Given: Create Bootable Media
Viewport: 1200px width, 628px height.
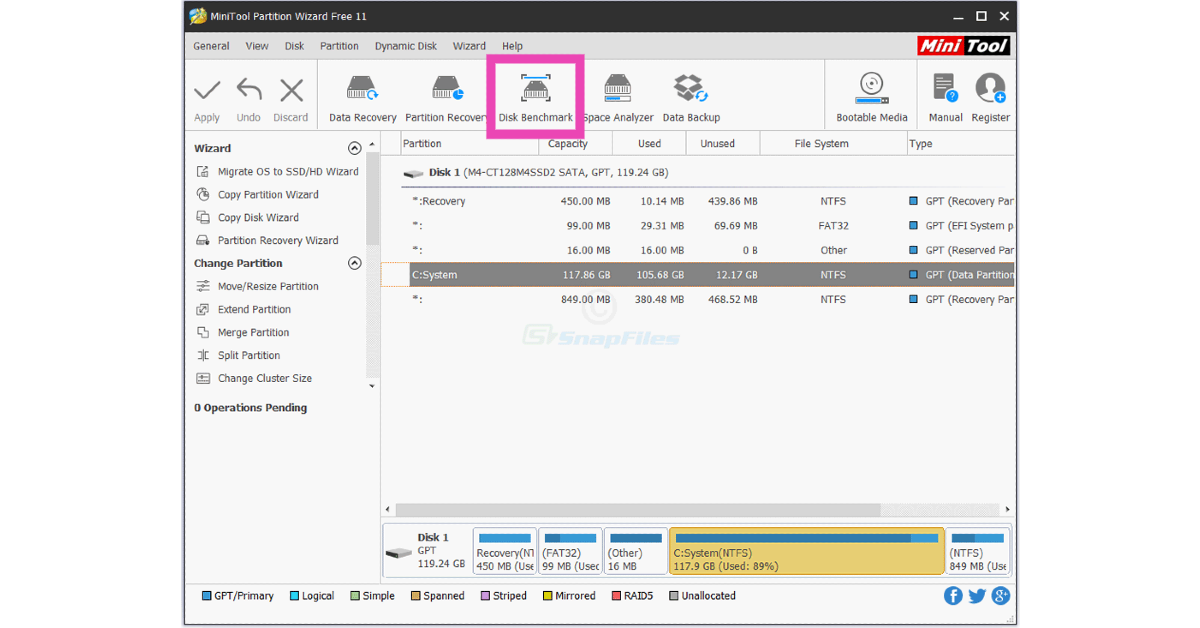Looking at the screenshot, I should click(871, 99).
